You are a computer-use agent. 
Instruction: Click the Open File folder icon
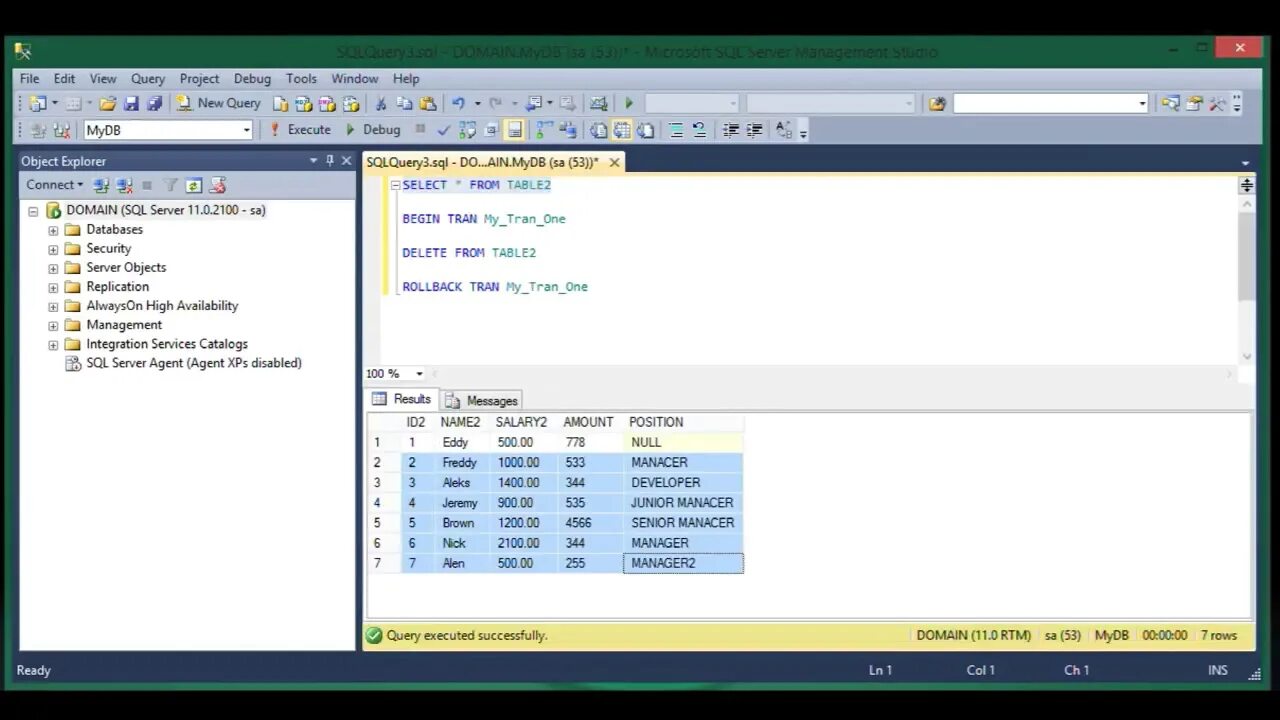coord(108,103)
